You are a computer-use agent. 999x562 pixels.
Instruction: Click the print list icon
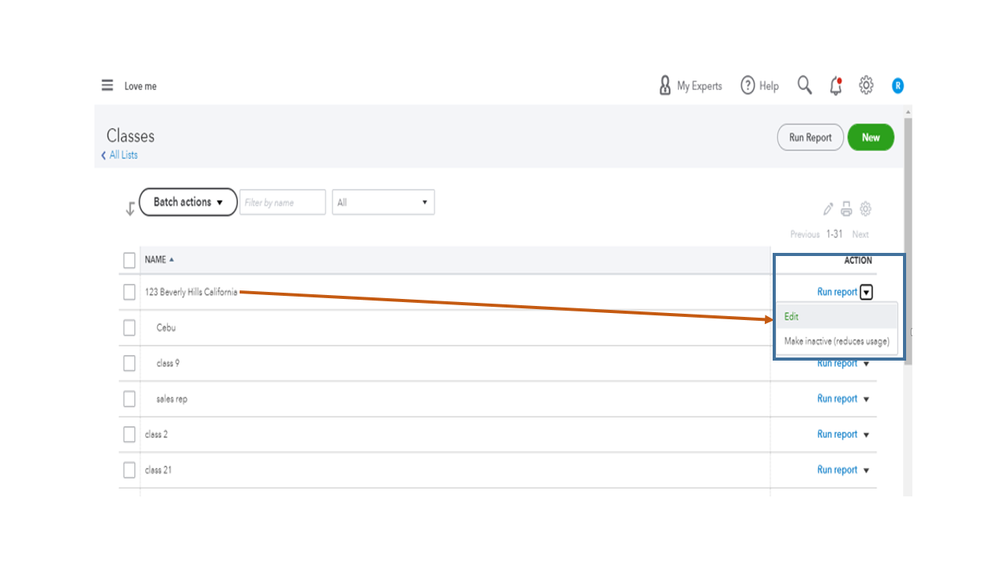pos(846,209)
